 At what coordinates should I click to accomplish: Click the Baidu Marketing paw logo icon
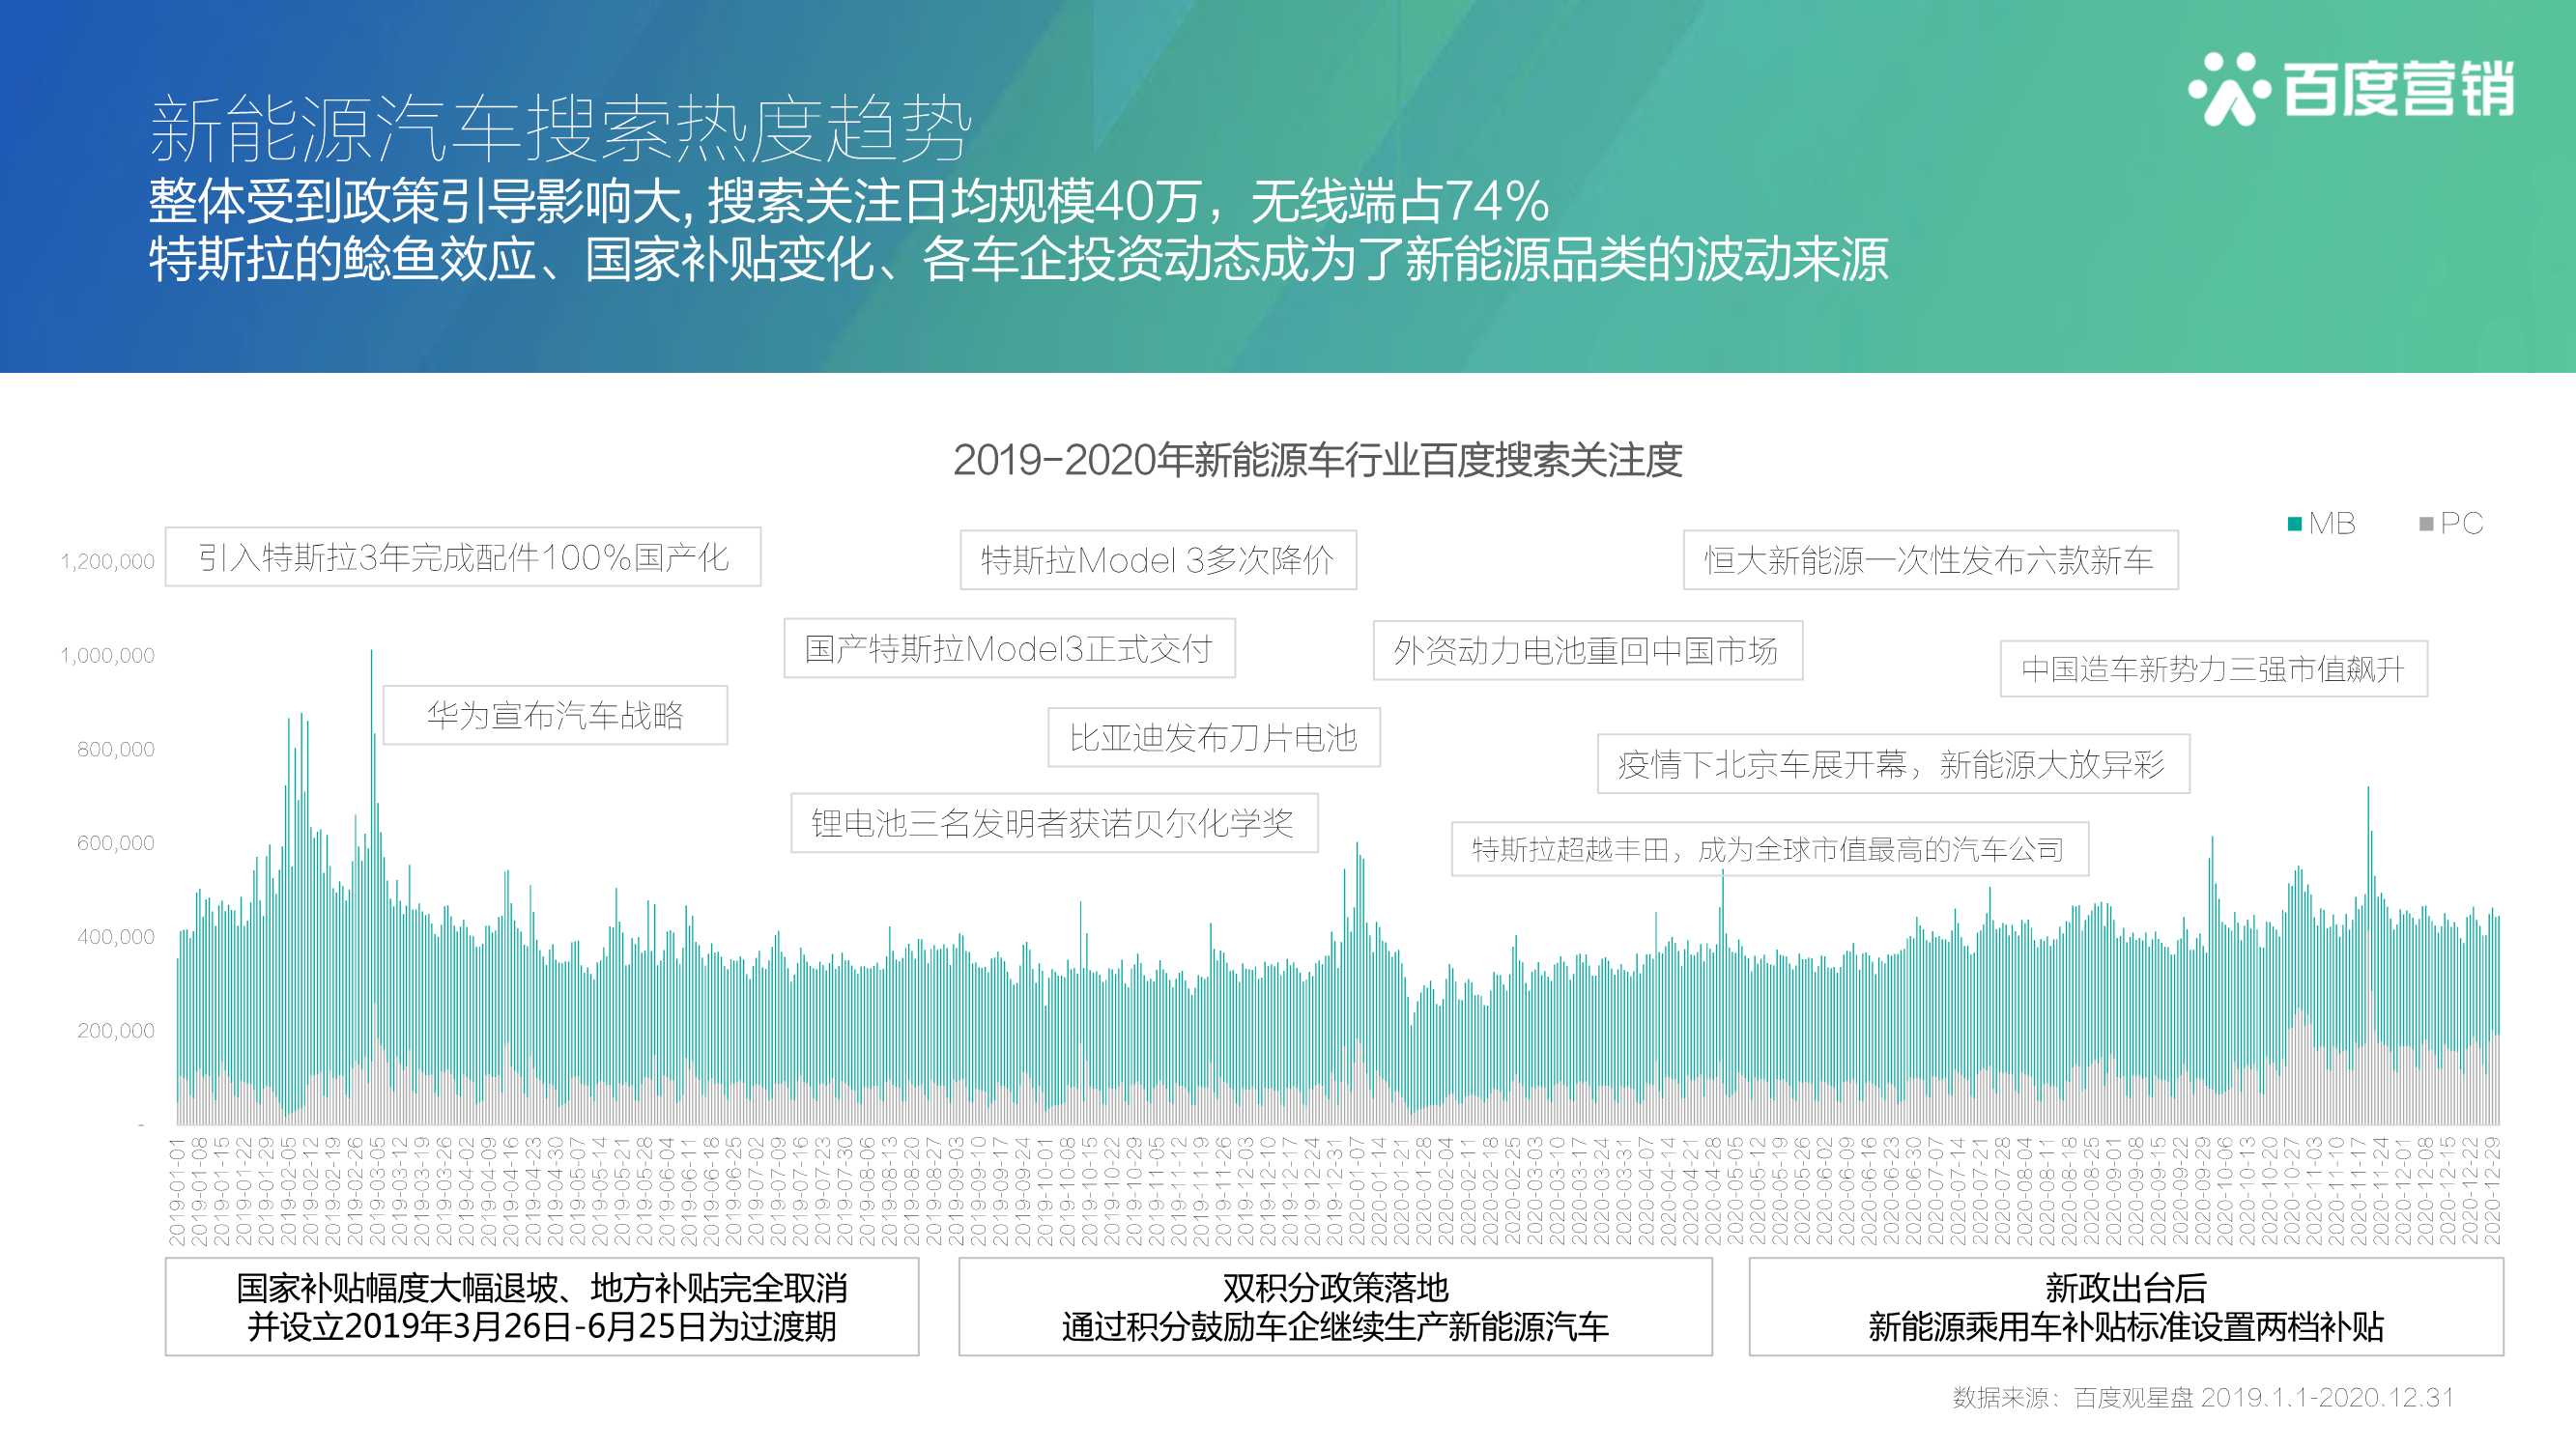(x=2229, y=89)
